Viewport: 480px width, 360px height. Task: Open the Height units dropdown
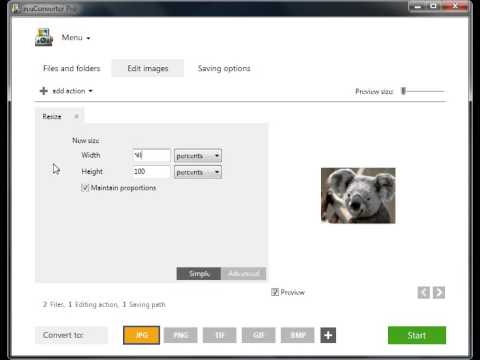click(x=198, y=172)
